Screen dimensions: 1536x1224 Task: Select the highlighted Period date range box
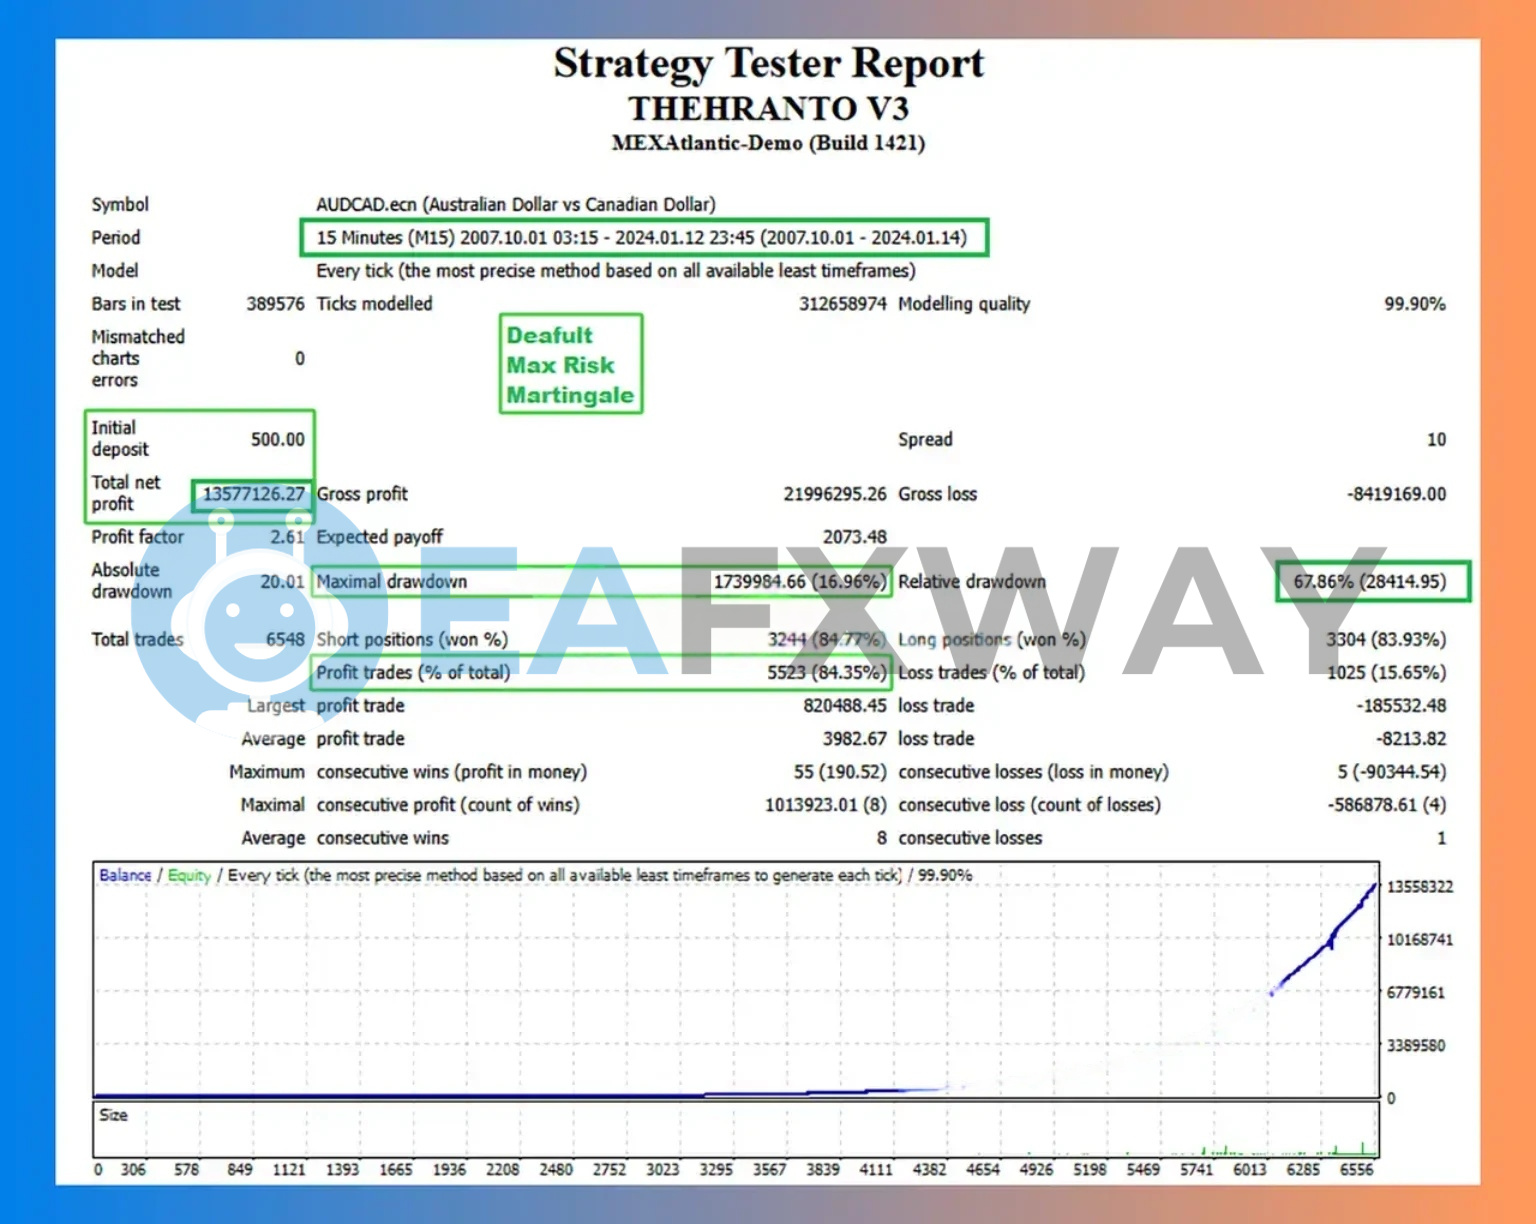pyautogui.click(x=643, y=238)
